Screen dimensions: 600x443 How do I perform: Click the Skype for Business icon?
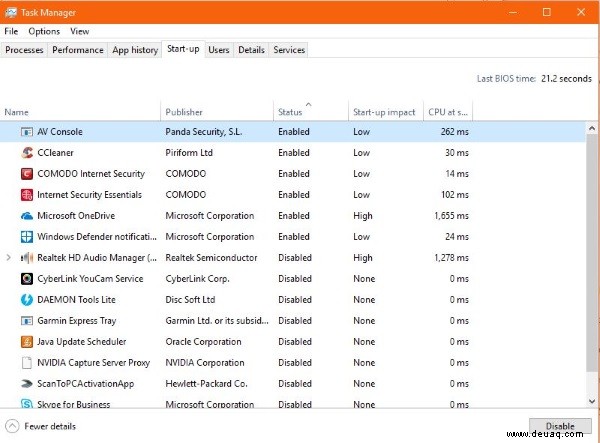coord(26,404)
